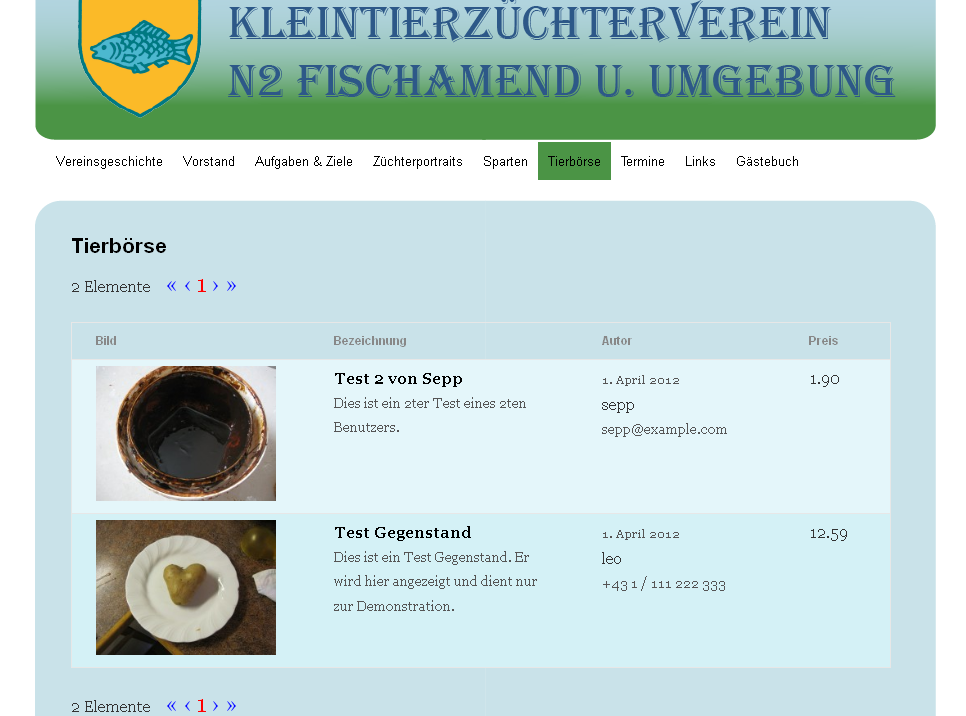This screenshot has height=716, width=966.
Task: Click page number 1 in top pagination
Action: pos(201,286)
